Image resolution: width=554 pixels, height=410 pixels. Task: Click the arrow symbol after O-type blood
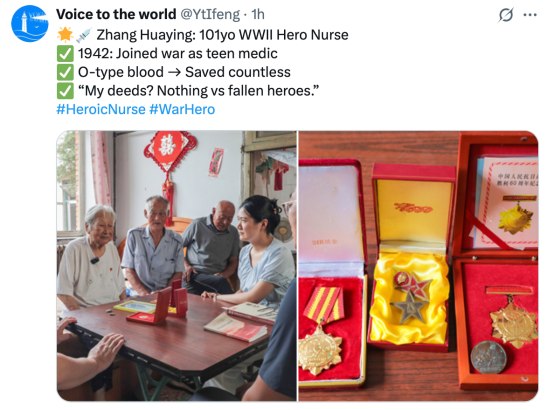(x=174, y=72)
